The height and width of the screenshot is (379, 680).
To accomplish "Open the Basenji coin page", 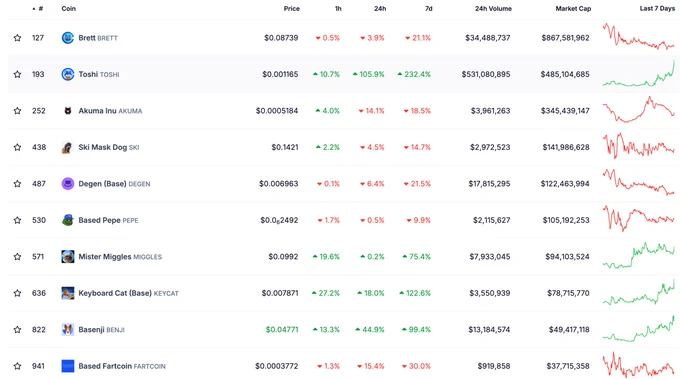I will tap(101, 329).
